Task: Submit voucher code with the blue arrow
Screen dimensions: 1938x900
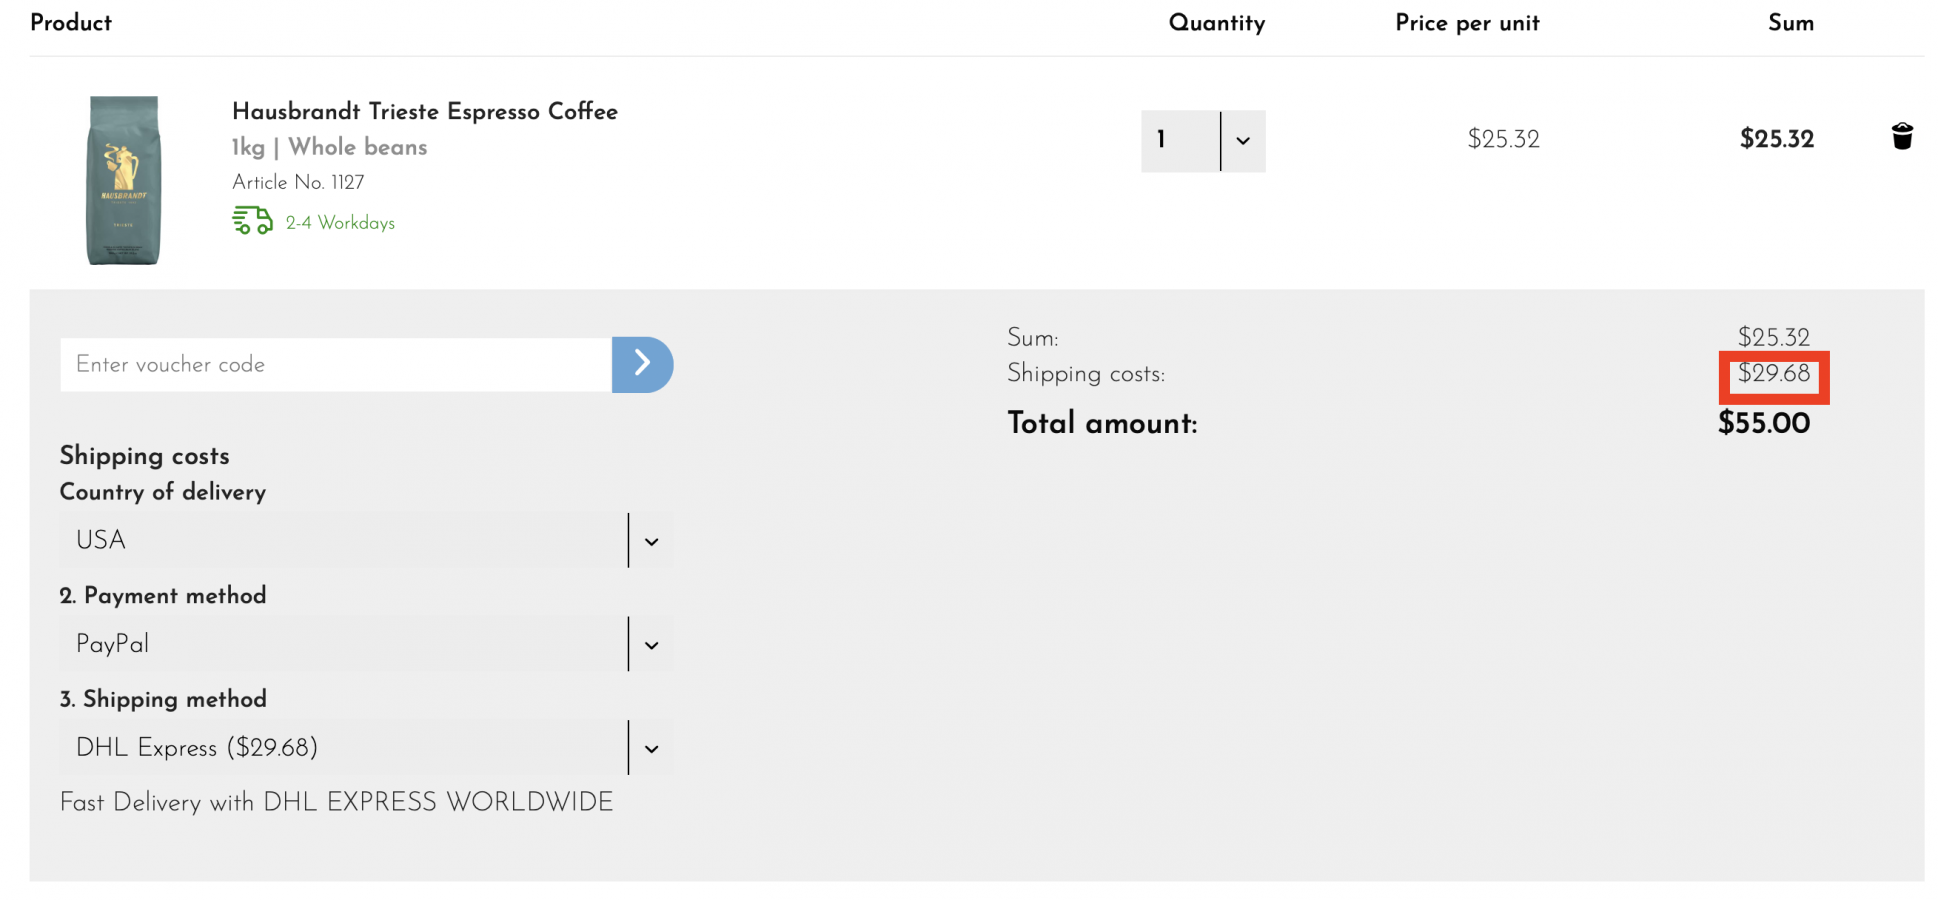Action: (x=642, y=364)
